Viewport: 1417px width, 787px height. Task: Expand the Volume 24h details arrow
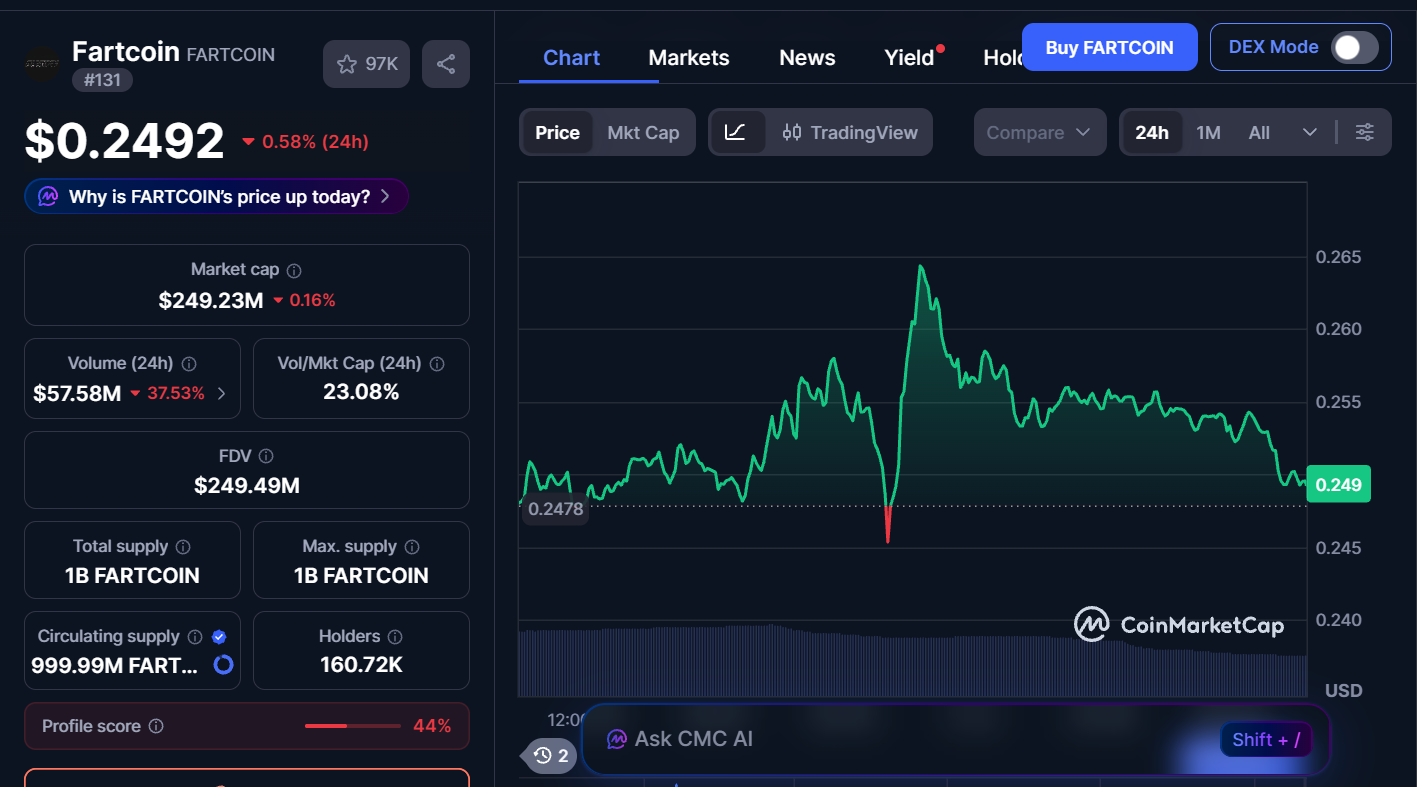225,394
